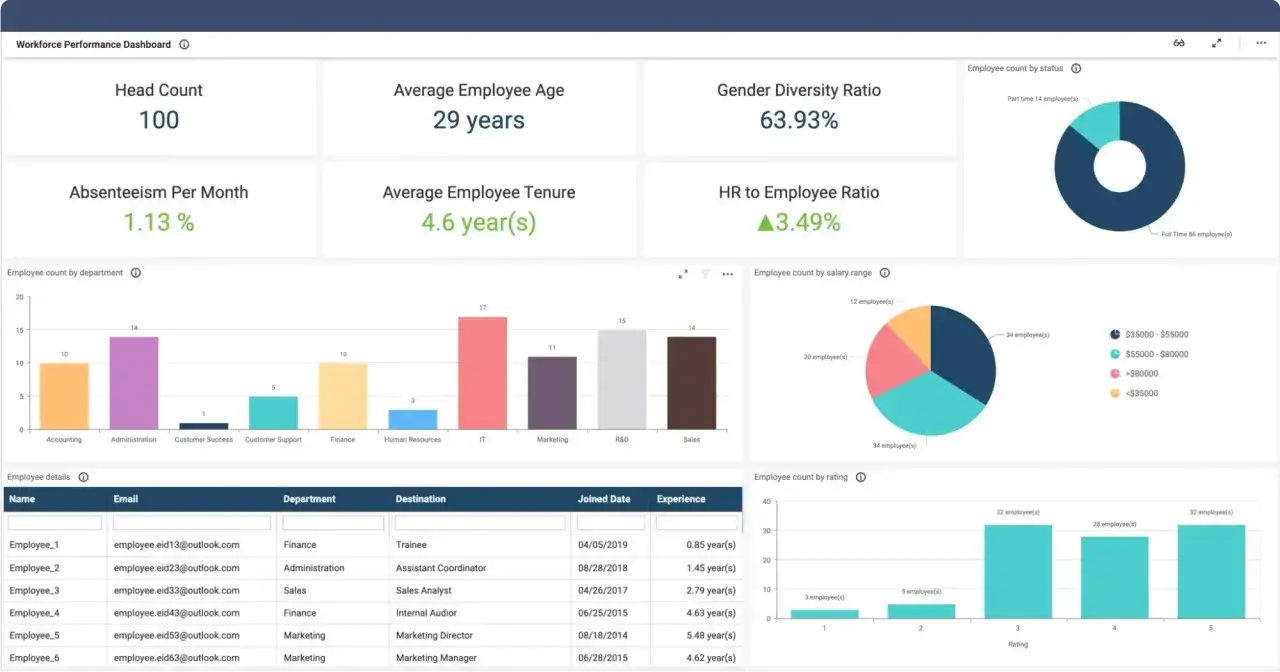Open more options on department chart widget
The height and width of the screenshot is (672, 1280).
point(728,274)
